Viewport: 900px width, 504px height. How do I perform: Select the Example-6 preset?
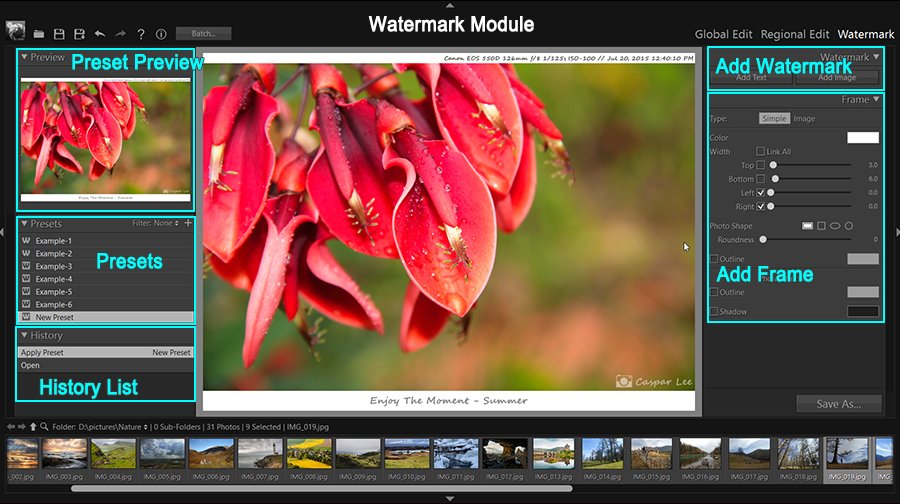click(x=106, y=304)
